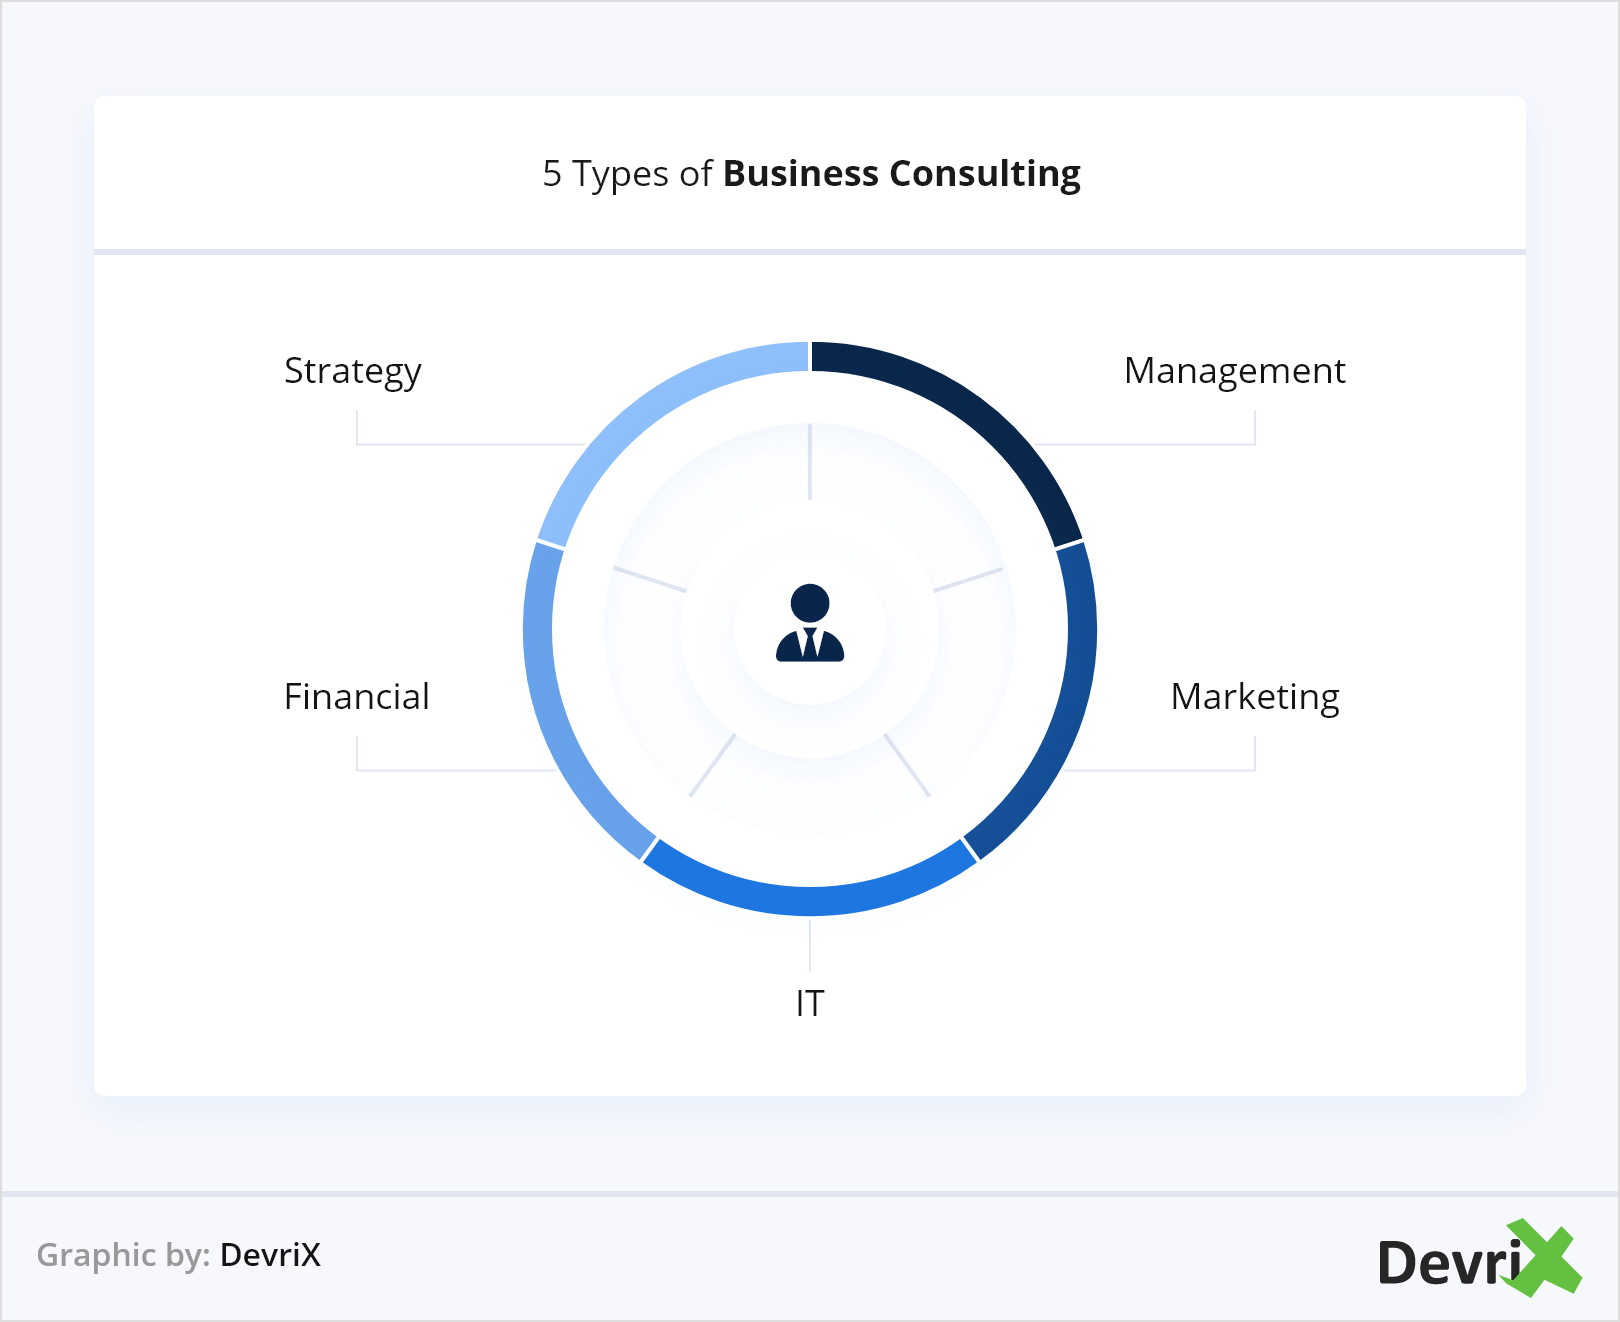1620x1322 pixels.
Task: Click the connector line under Marketing label
Action: [1160, 770]
